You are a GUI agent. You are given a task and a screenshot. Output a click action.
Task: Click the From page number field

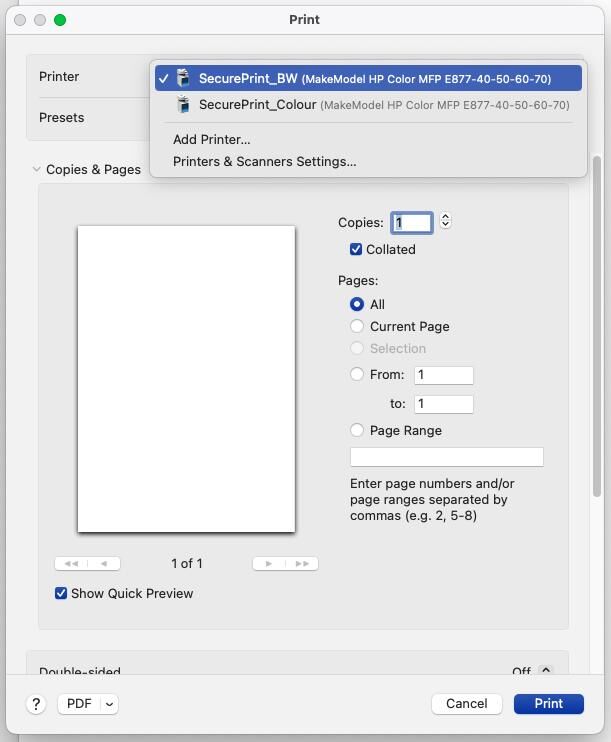(x=443, y=375)
